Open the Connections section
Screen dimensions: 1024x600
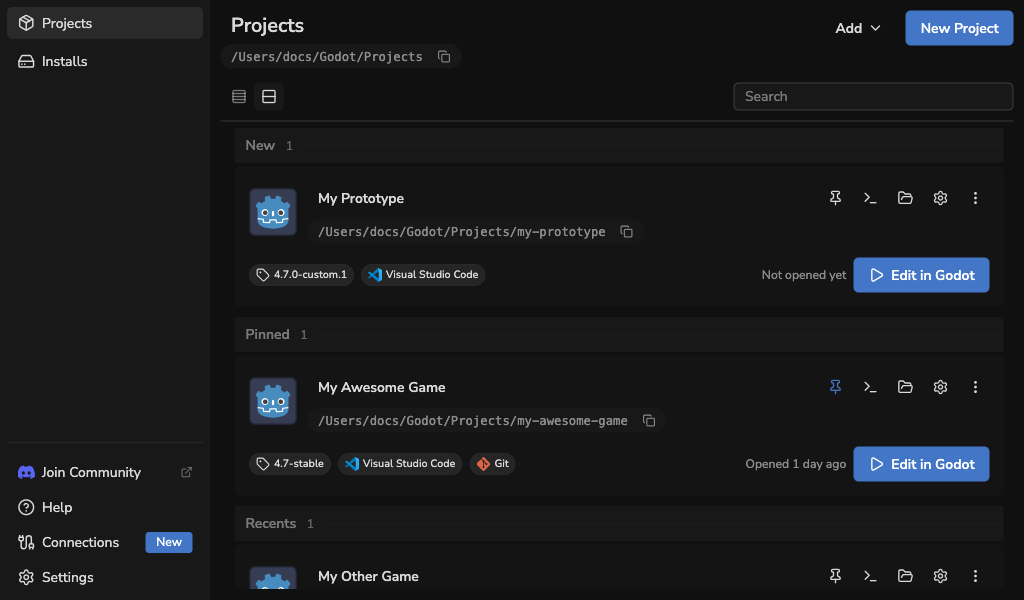pos(104,542)
